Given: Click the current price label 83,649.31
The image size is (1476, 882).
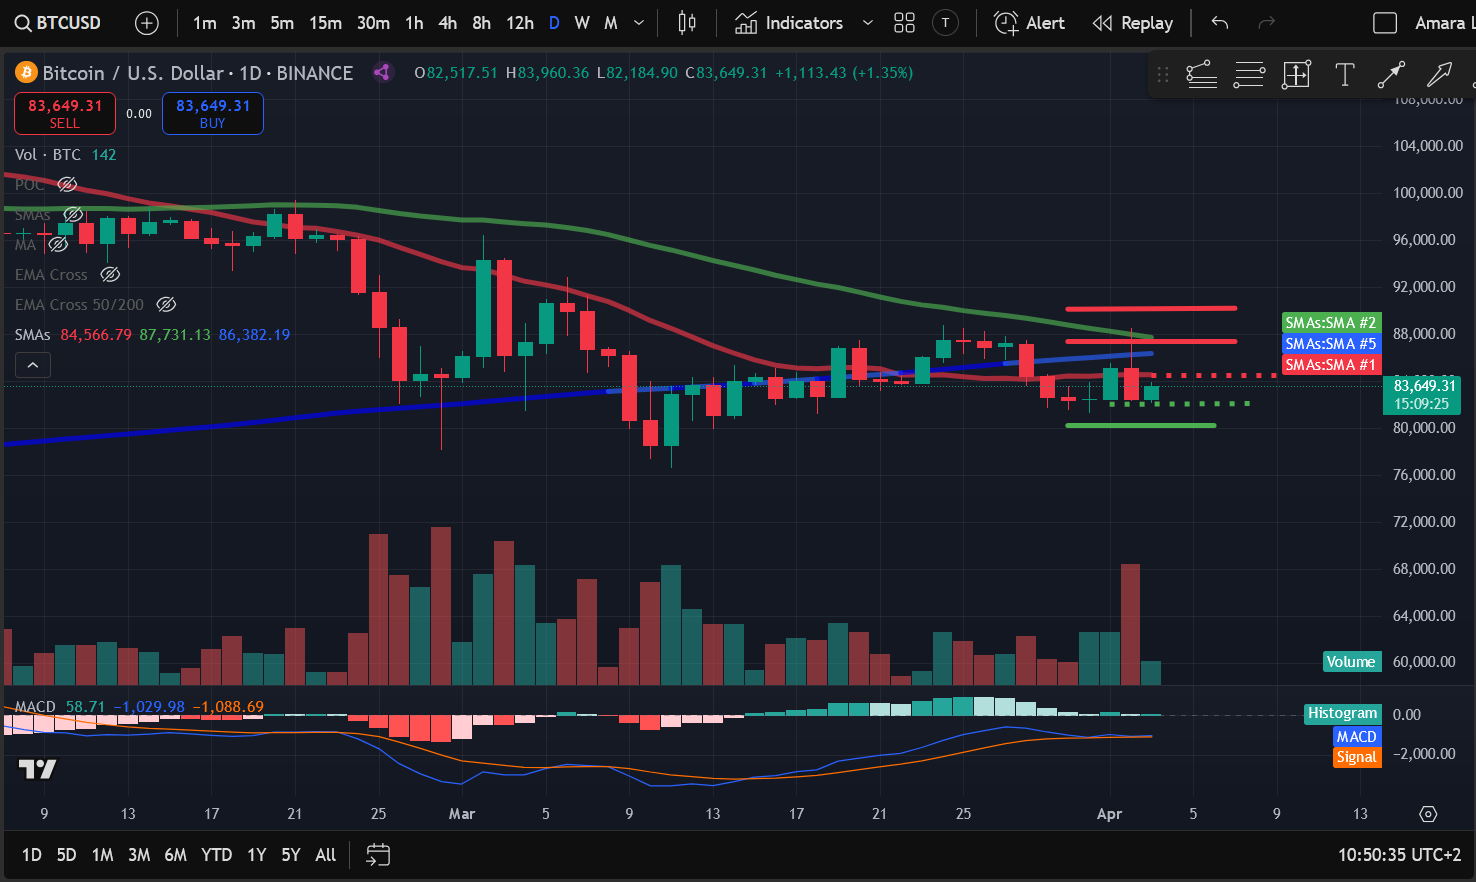Looking at the screenshot, I should coord(1421,394).
